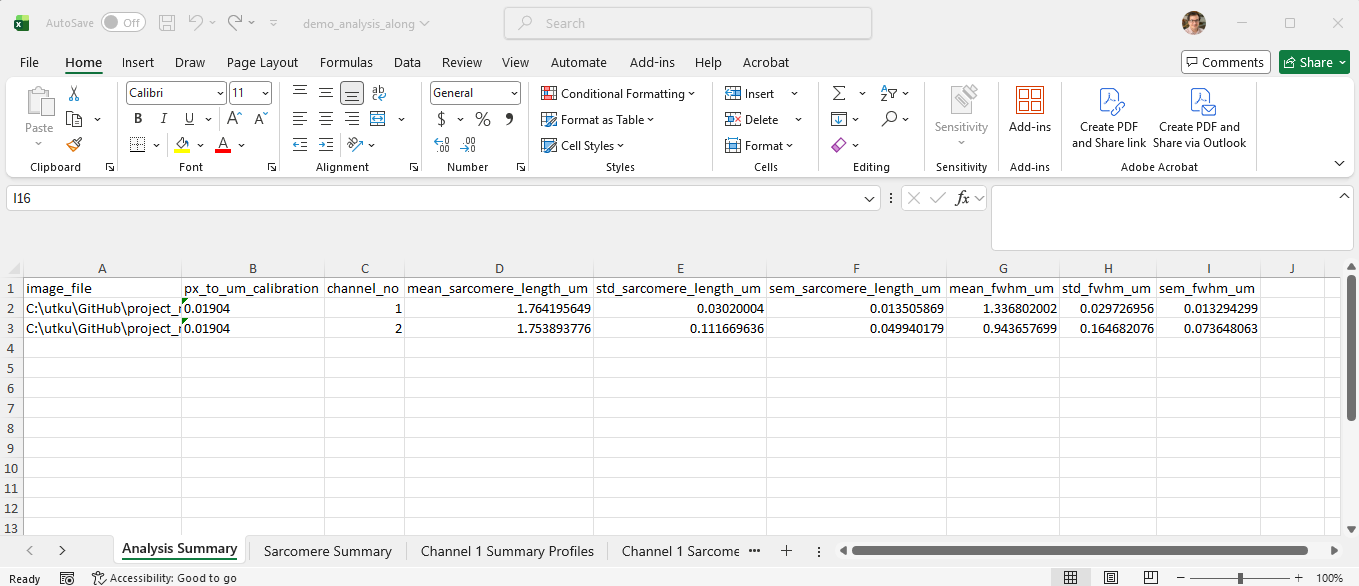Click the Comments button

coord(1225,62)
